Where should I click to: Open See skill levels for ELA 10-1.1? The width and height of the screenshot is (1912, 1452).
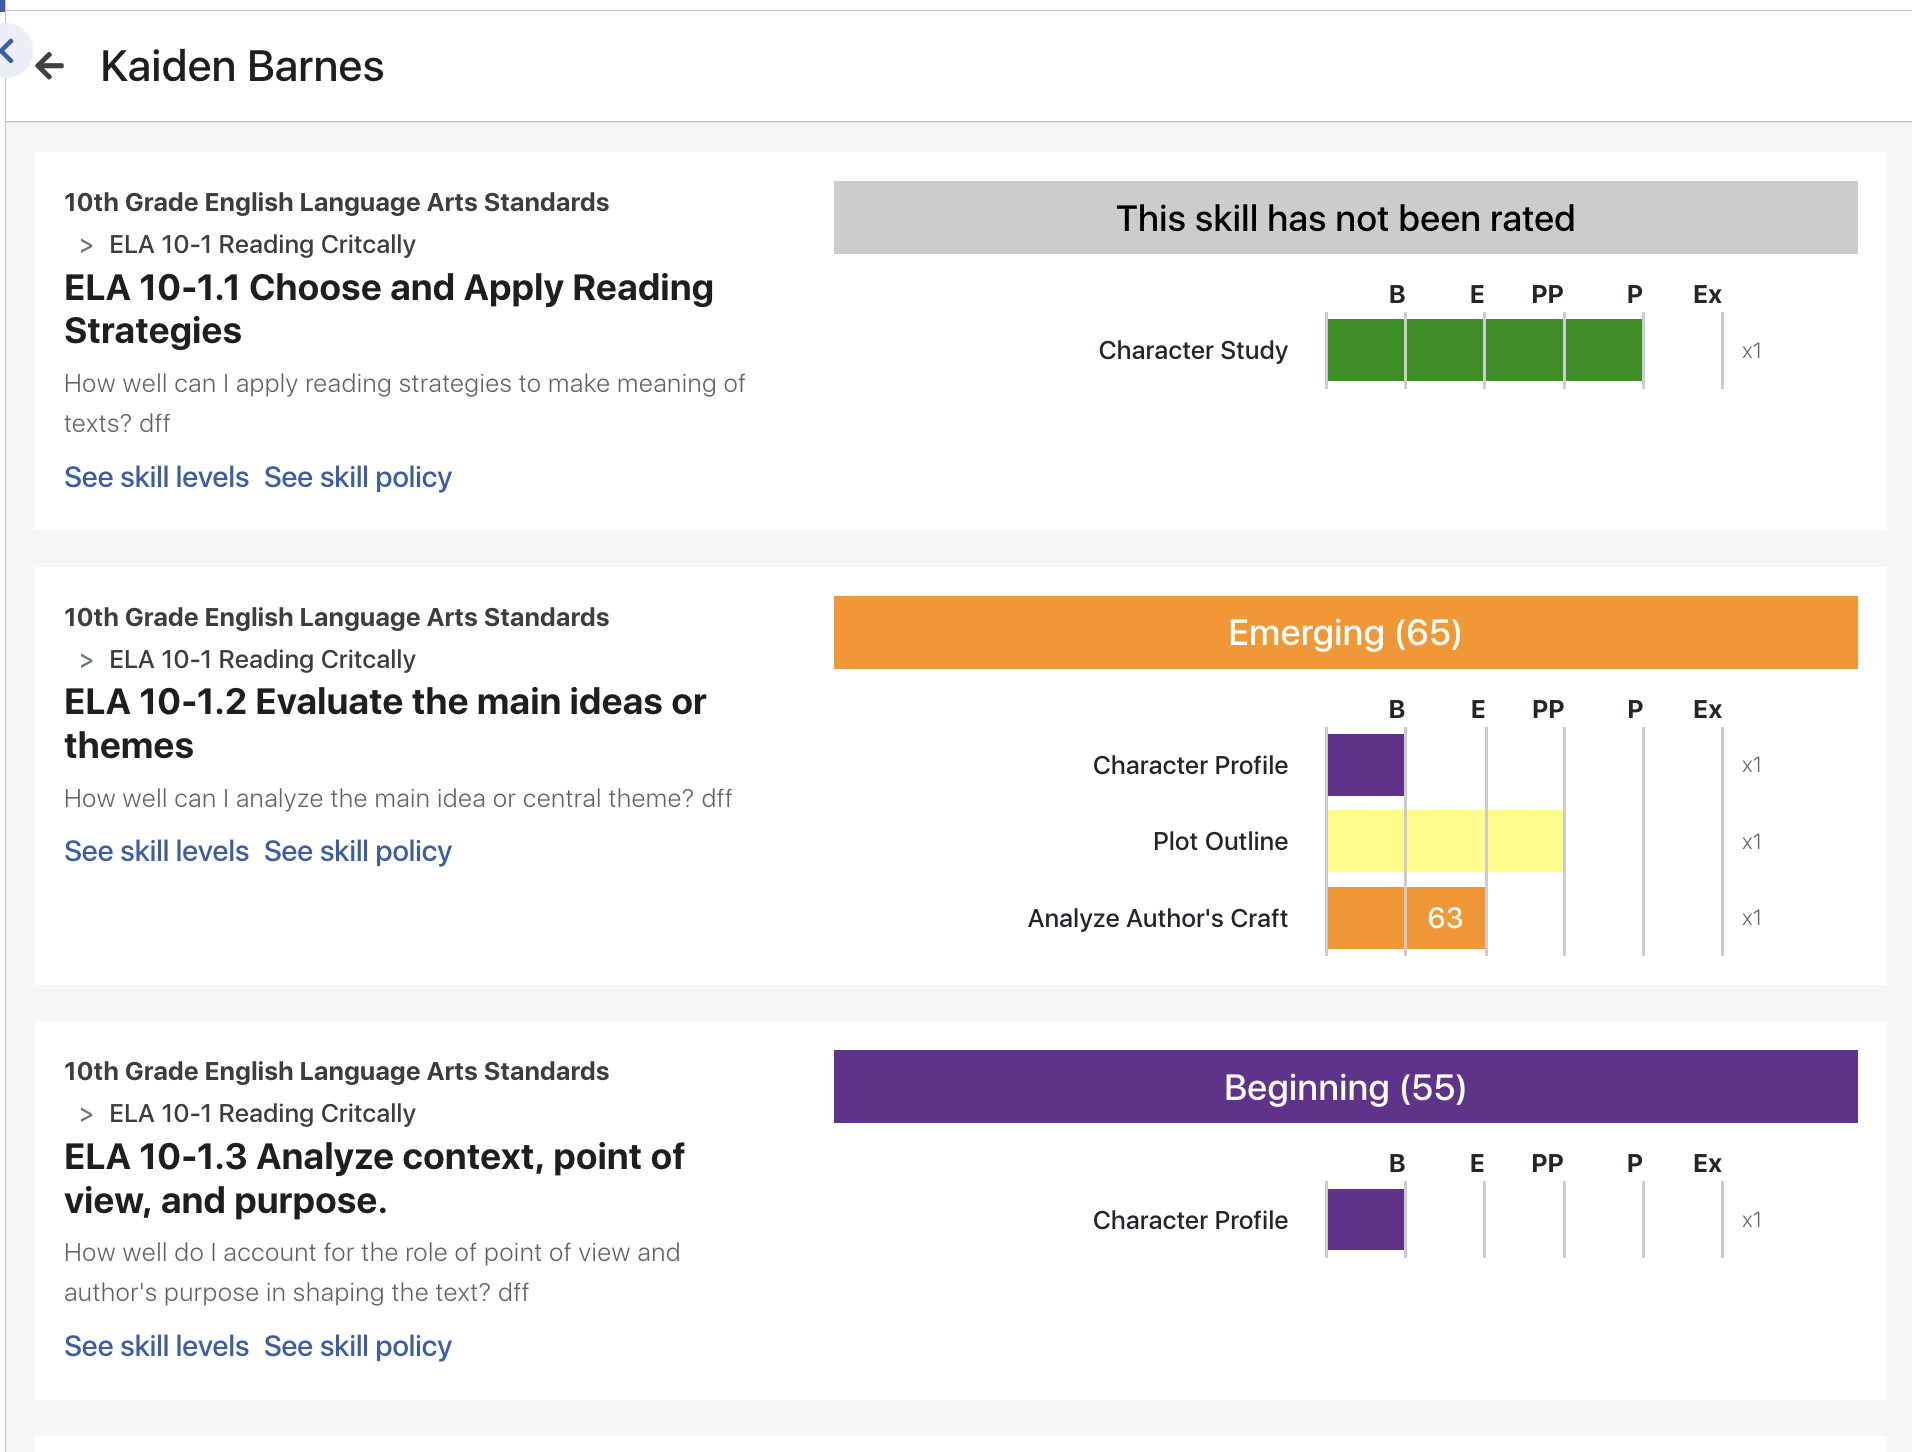coord(156,477)
